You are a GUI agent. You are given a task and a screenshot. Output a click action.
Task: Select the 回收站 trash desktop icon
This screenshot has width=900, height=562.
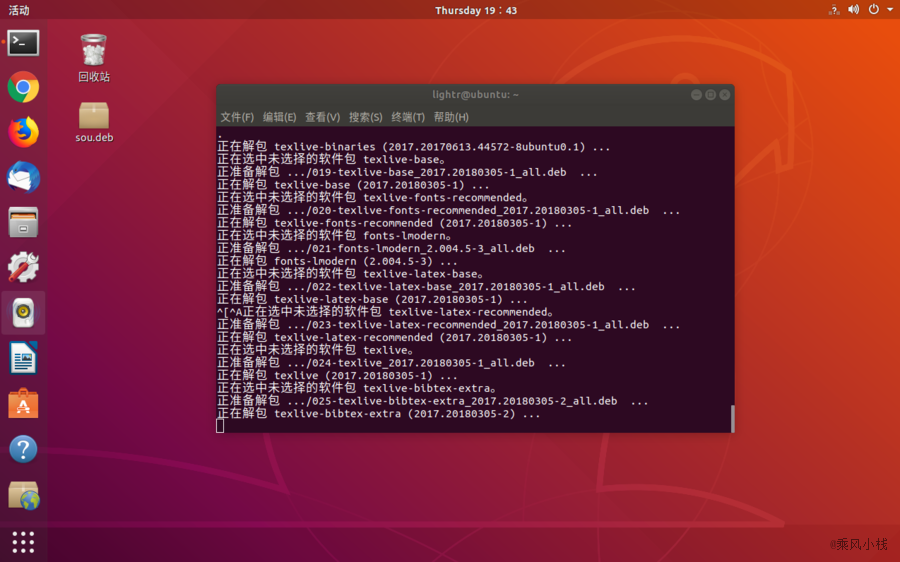(x=94, y=58)
